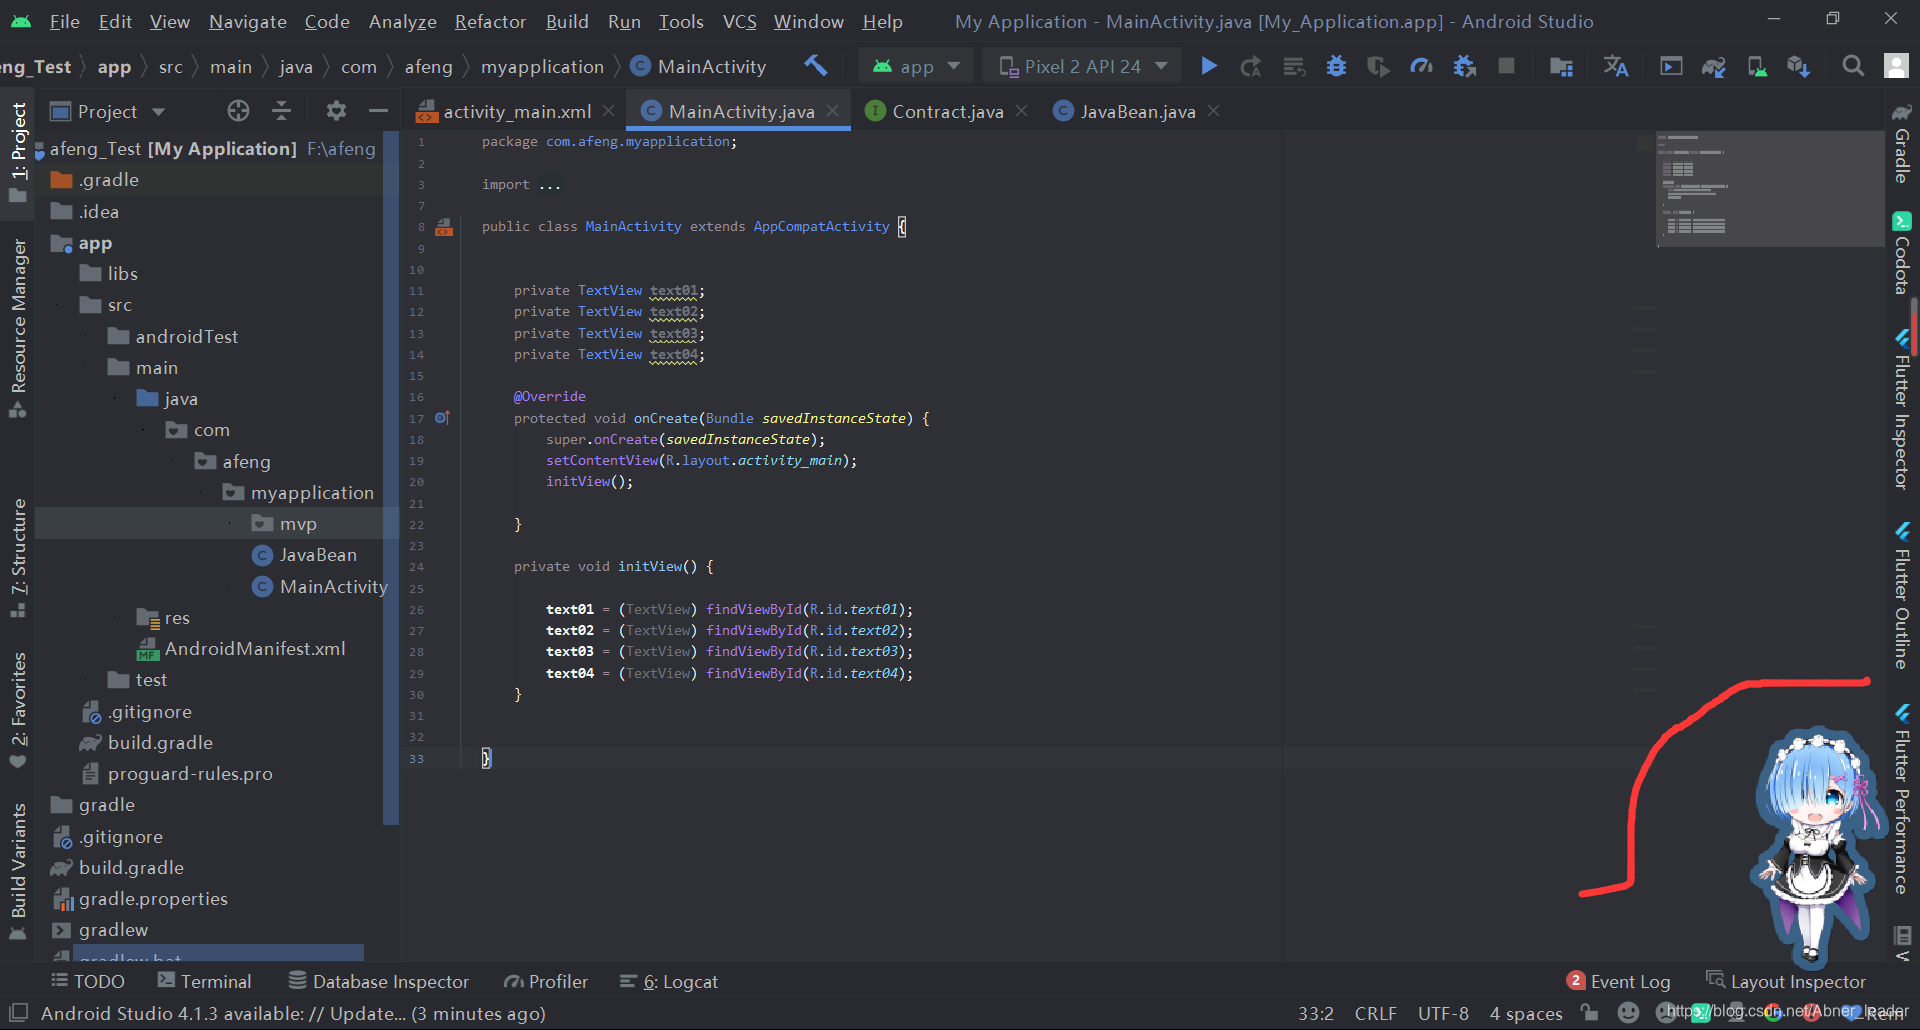Toggle the Resource Manager tool window
The image size is (1920, 1030).
coord(18,328)
